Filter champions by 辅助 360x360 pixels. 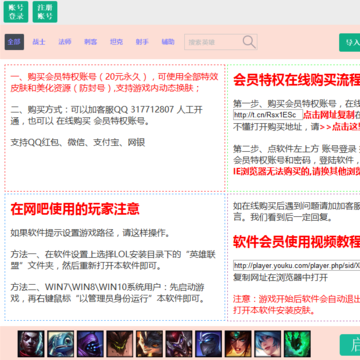[x=168, y=42]
